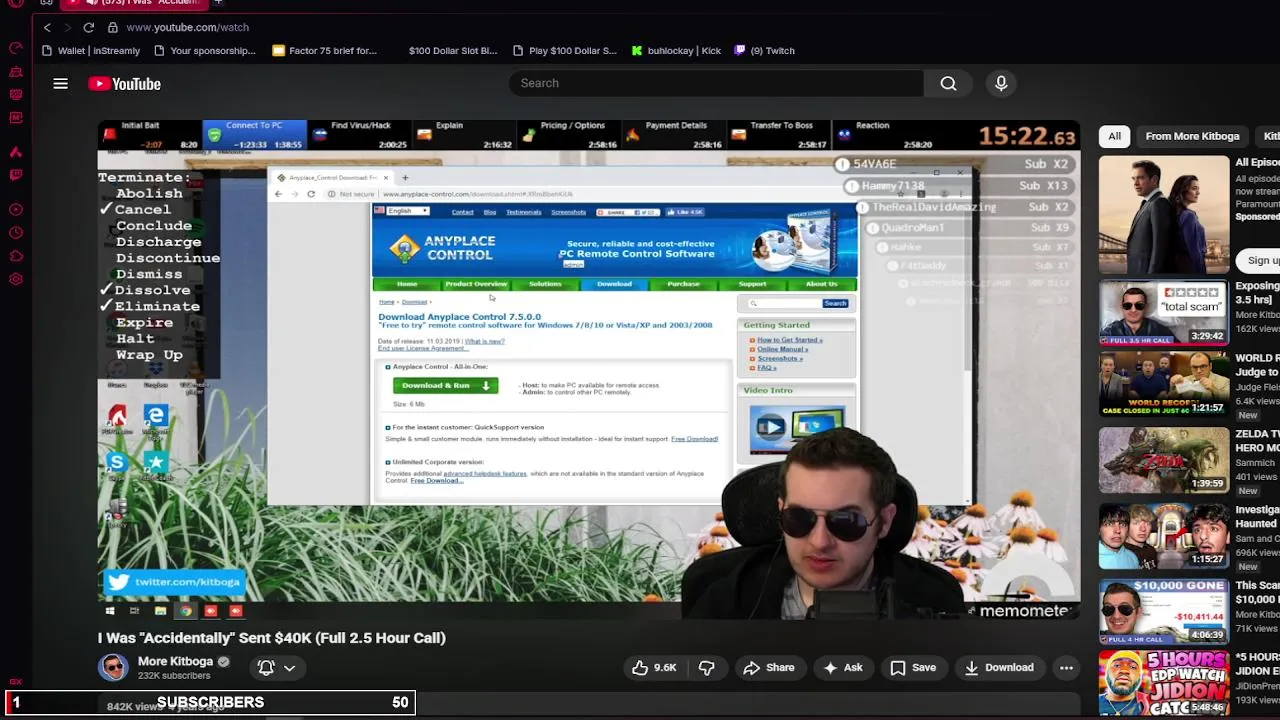Open Opera sidebar settings gear icon
This screenshot has height=720, width=1280.
16,281
